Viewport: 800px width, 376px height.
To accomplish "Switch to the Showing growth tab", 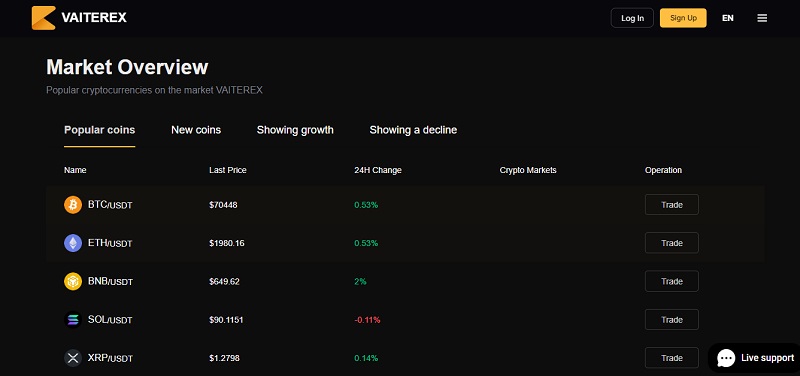I will pos(295,130).
